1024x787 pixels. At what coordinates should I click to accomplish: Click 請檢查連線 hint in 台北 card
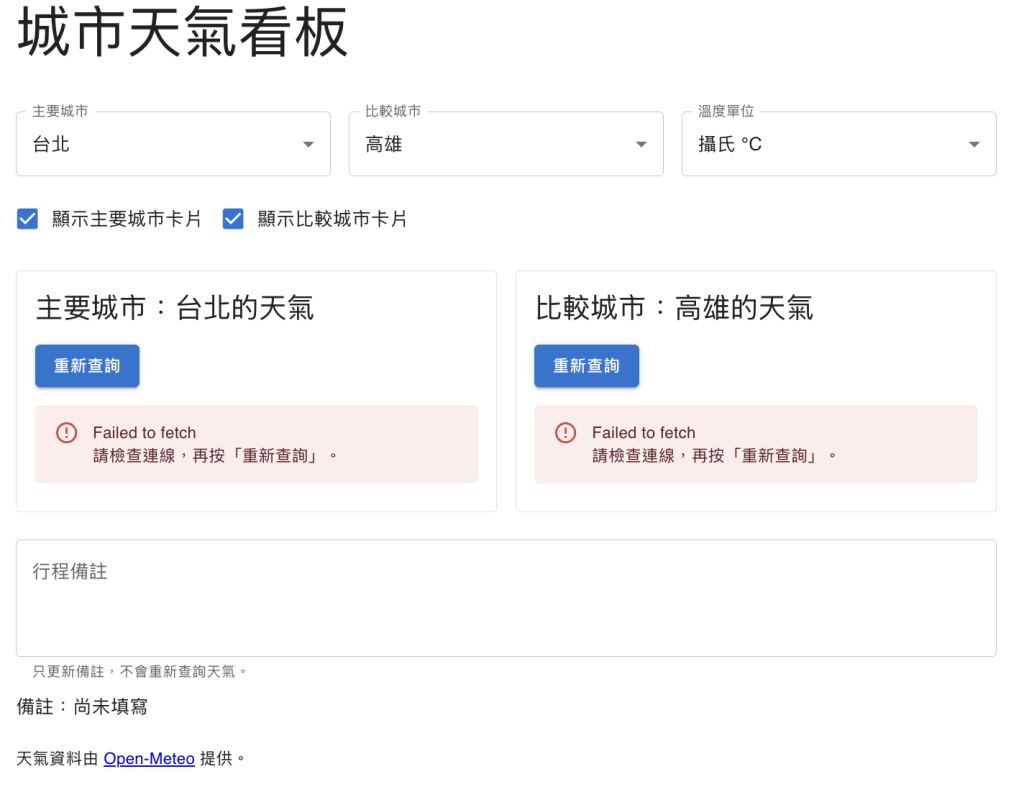tap(215, 455)
